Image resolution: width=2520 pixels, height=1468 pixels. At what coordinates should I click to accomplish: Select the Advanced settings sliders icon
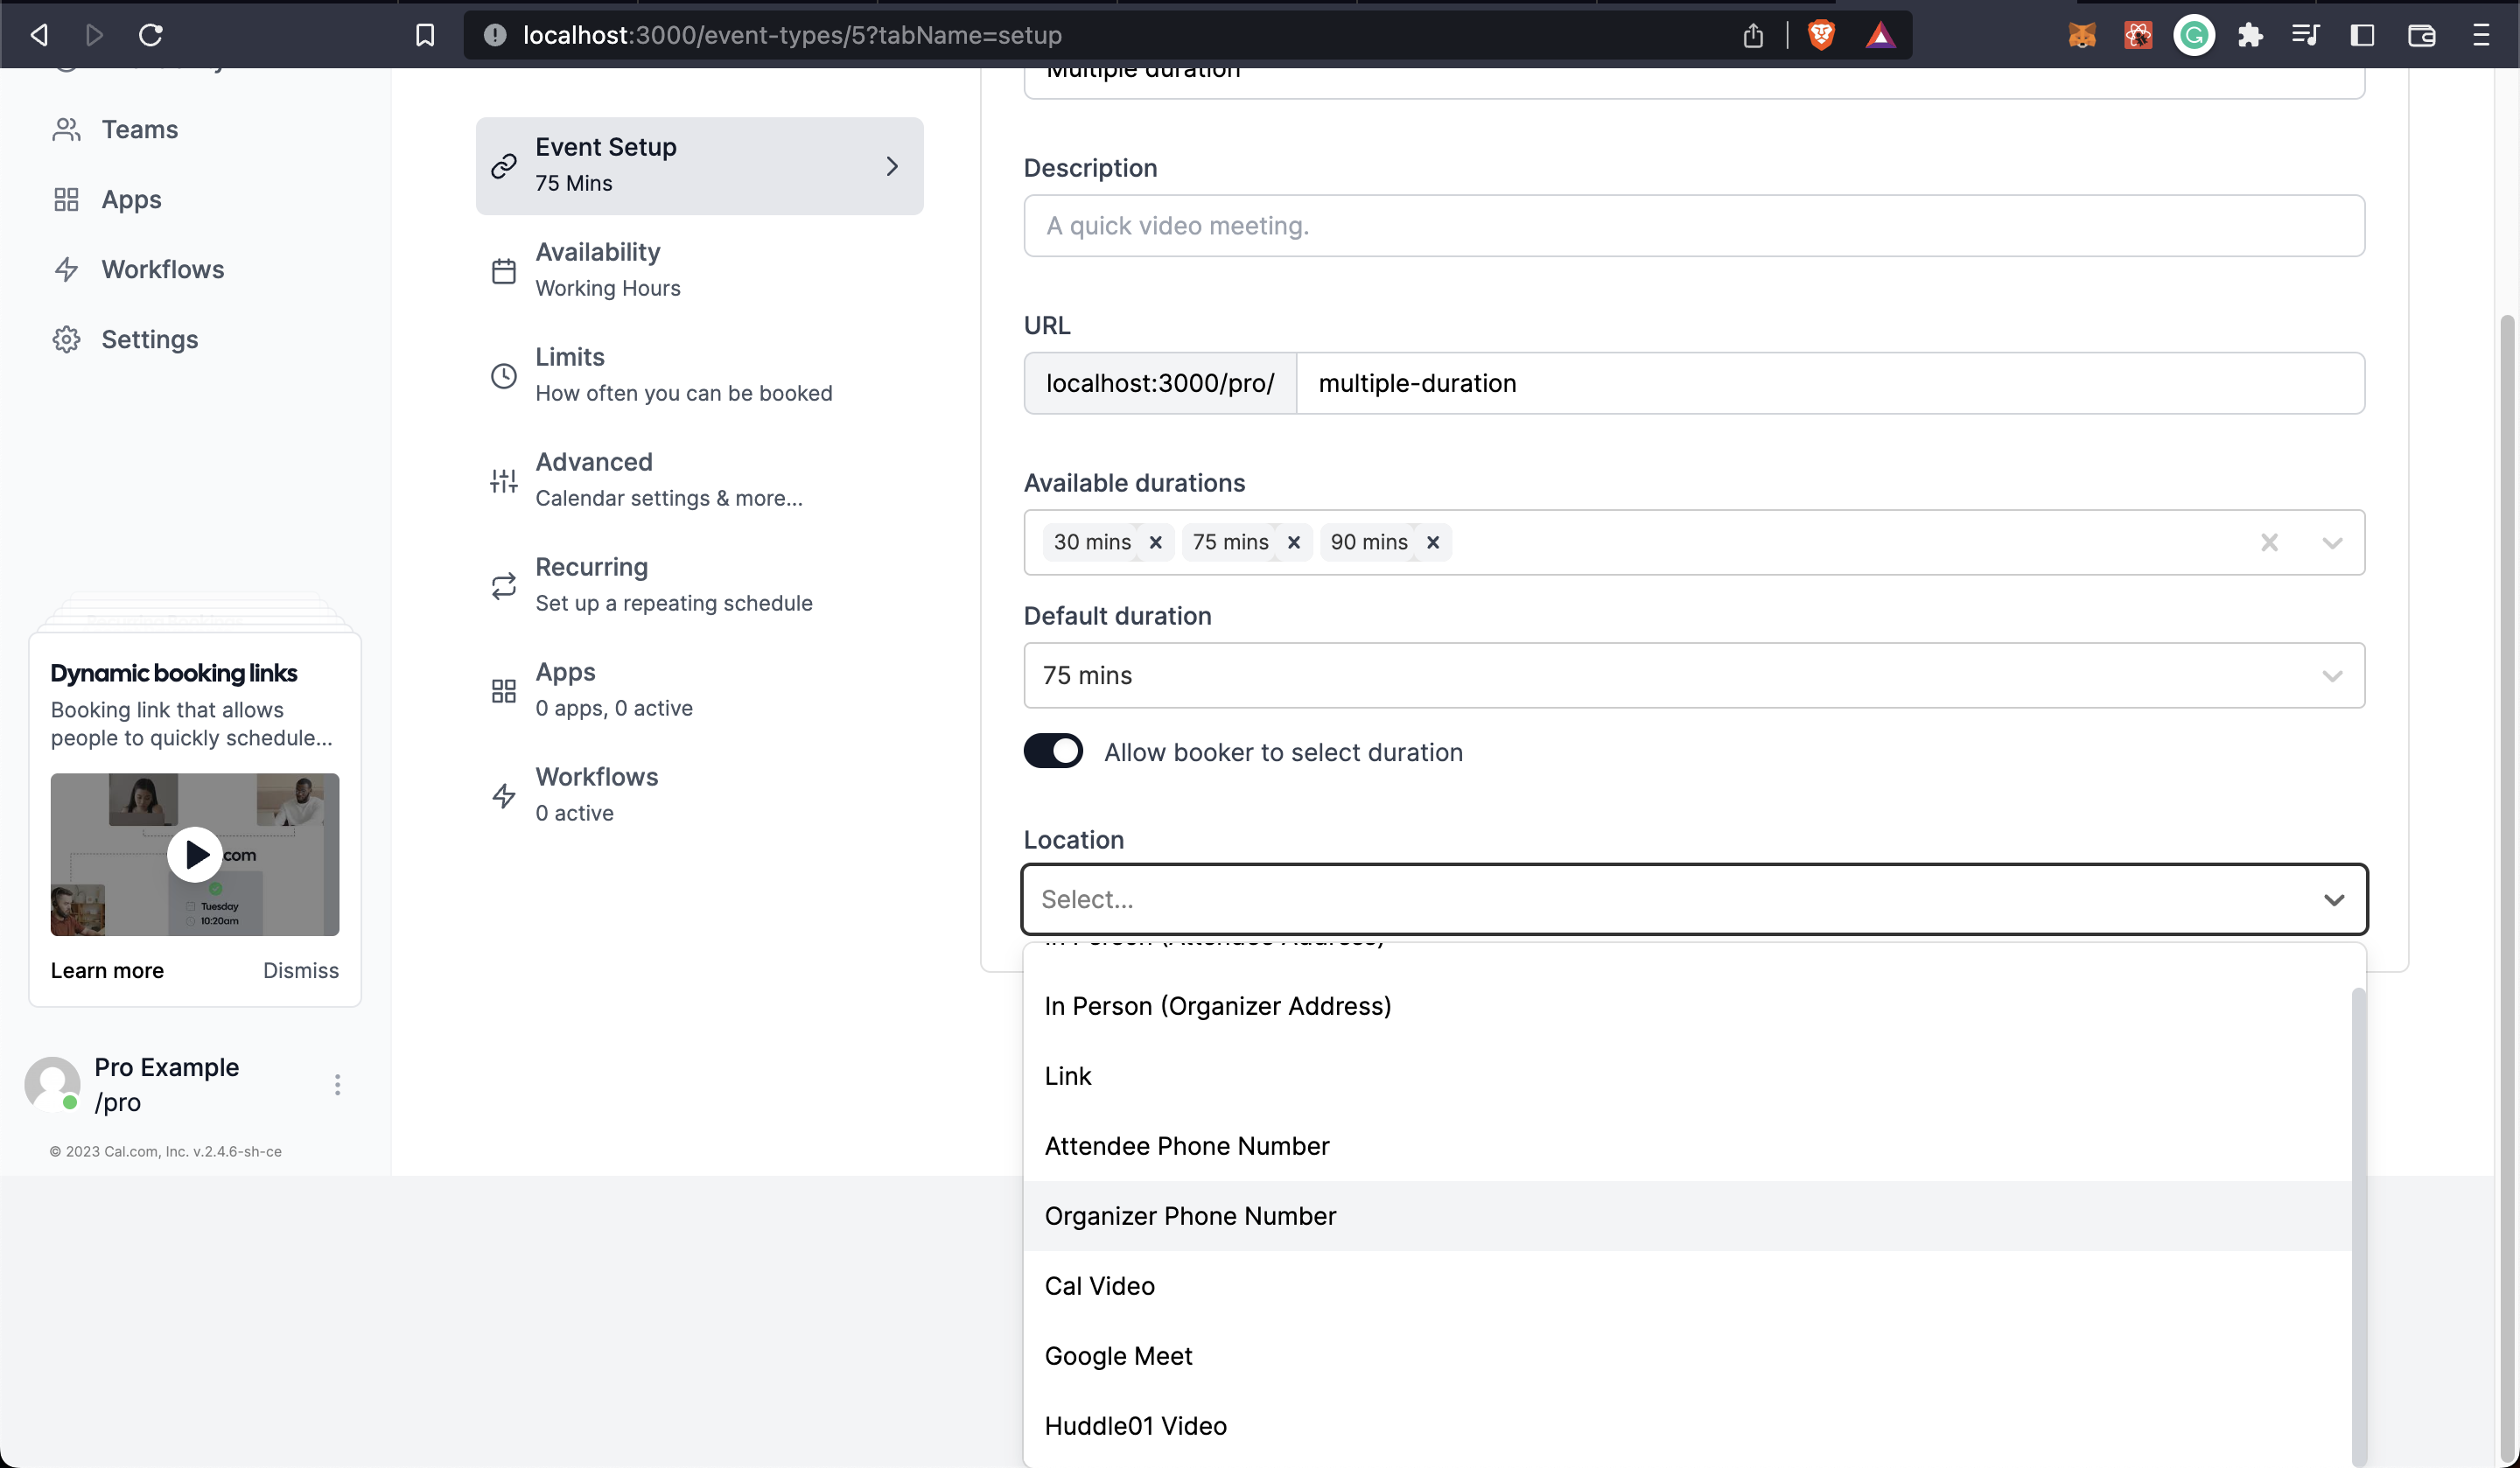pyautogui.click(x=503, y=480)
